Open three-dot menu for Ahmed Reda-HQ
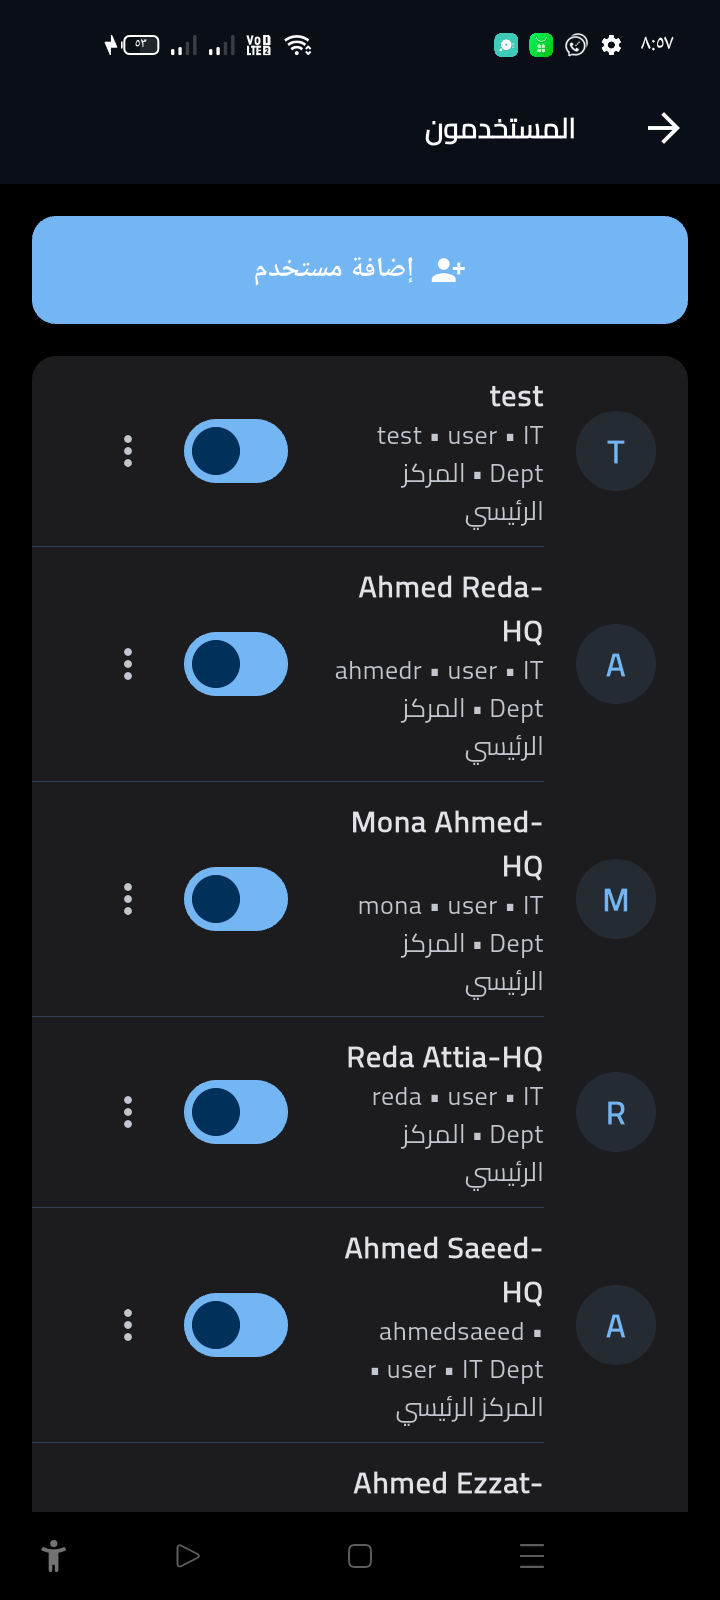Viewport: 720px width, 1600px height. coord(128,664)
